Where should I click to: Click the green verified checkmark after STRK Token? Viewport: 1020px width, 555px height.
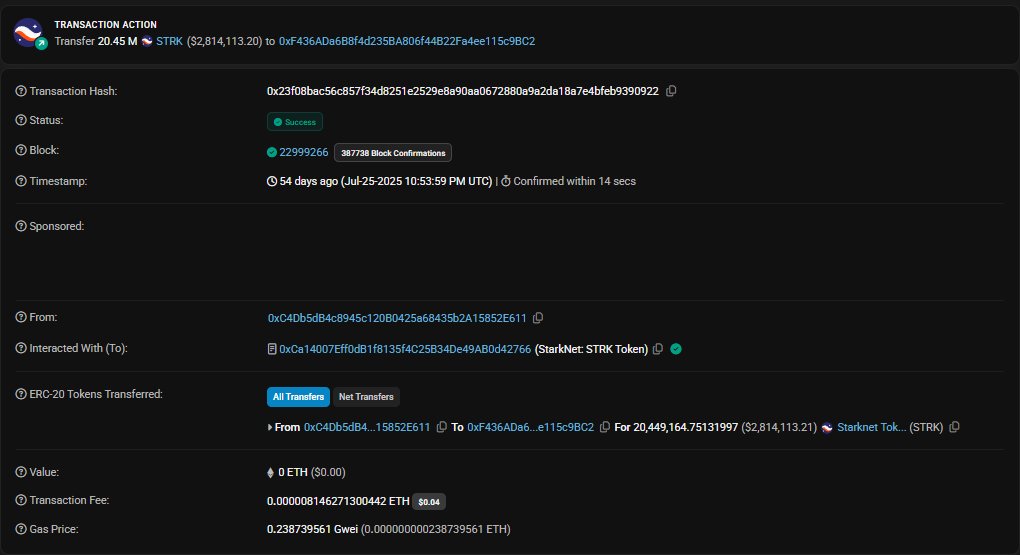(x=676, y=349)
